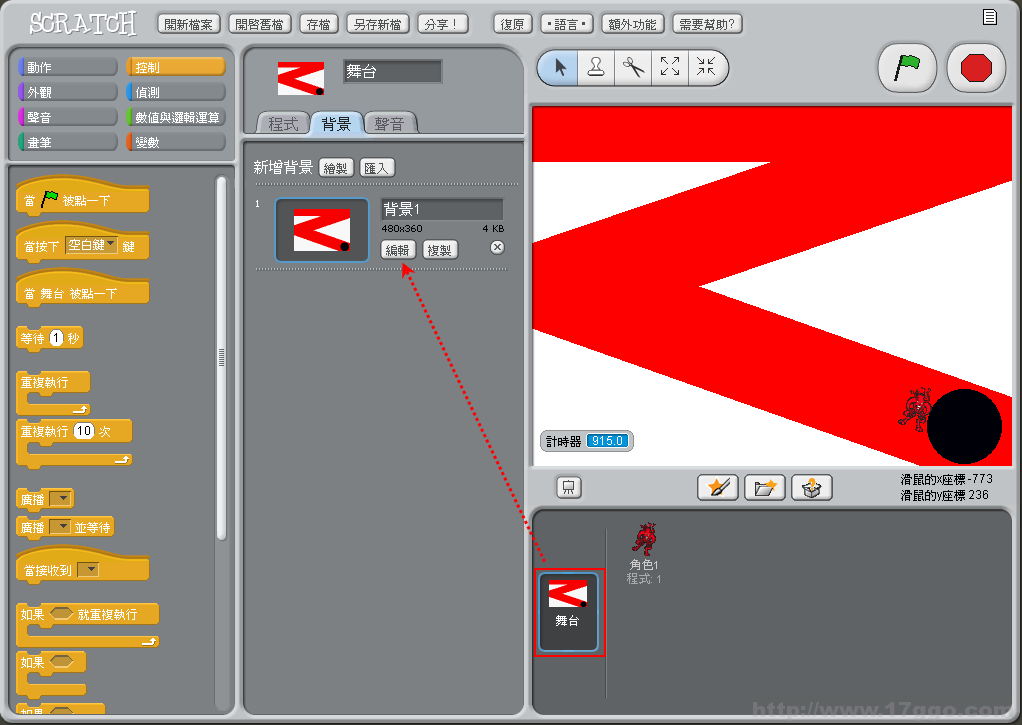Get a surprise sprite icon
1022x725 pixels.
[x=812, y=488]
